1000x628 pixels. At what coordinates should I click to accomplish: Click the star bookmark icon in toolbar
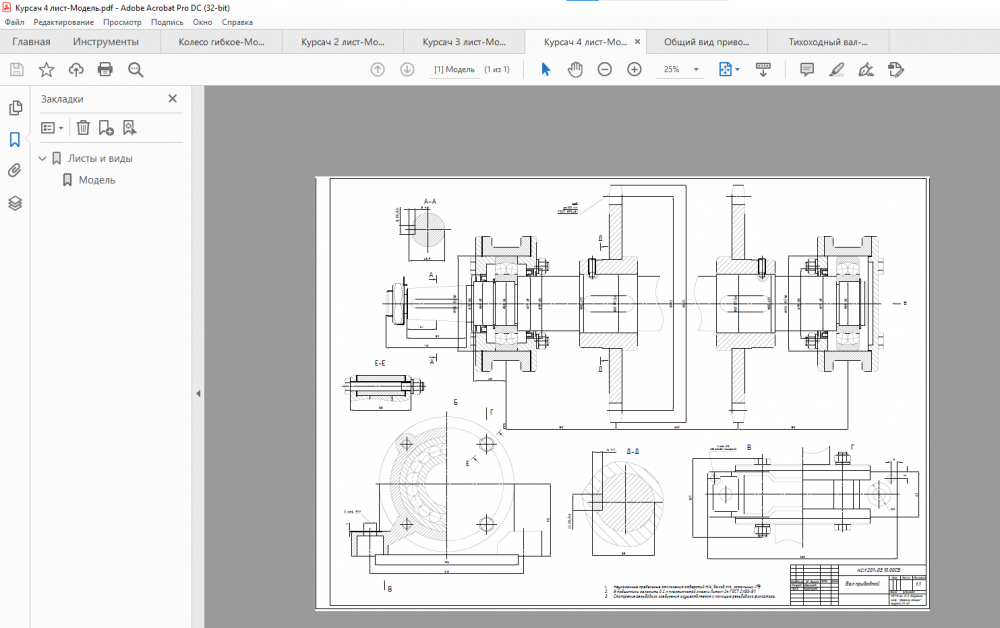pos(46,69)
